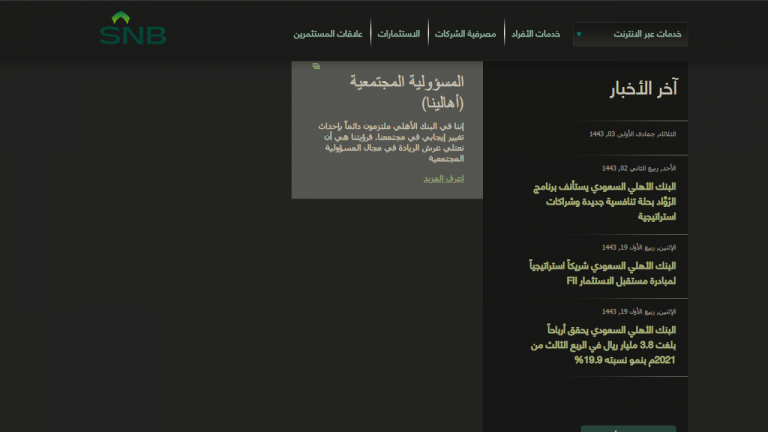The width and height of the screenshot is (768, 432).
Task: Open the خدمات عبر الانترنت dropdown
Action: coord(630,34)
